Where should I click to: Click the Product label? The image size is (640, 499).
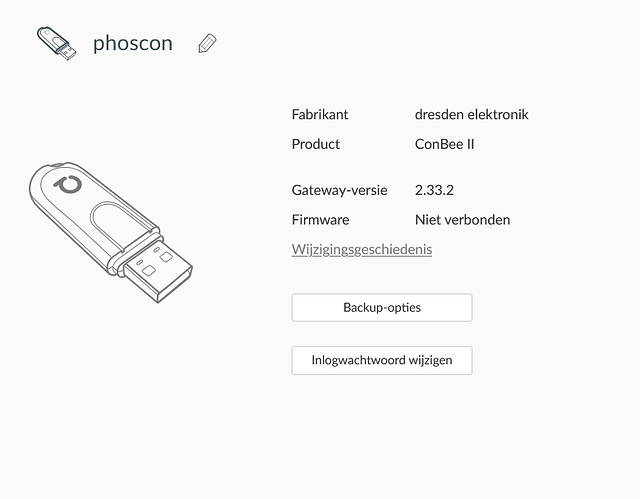pos(316,144)
